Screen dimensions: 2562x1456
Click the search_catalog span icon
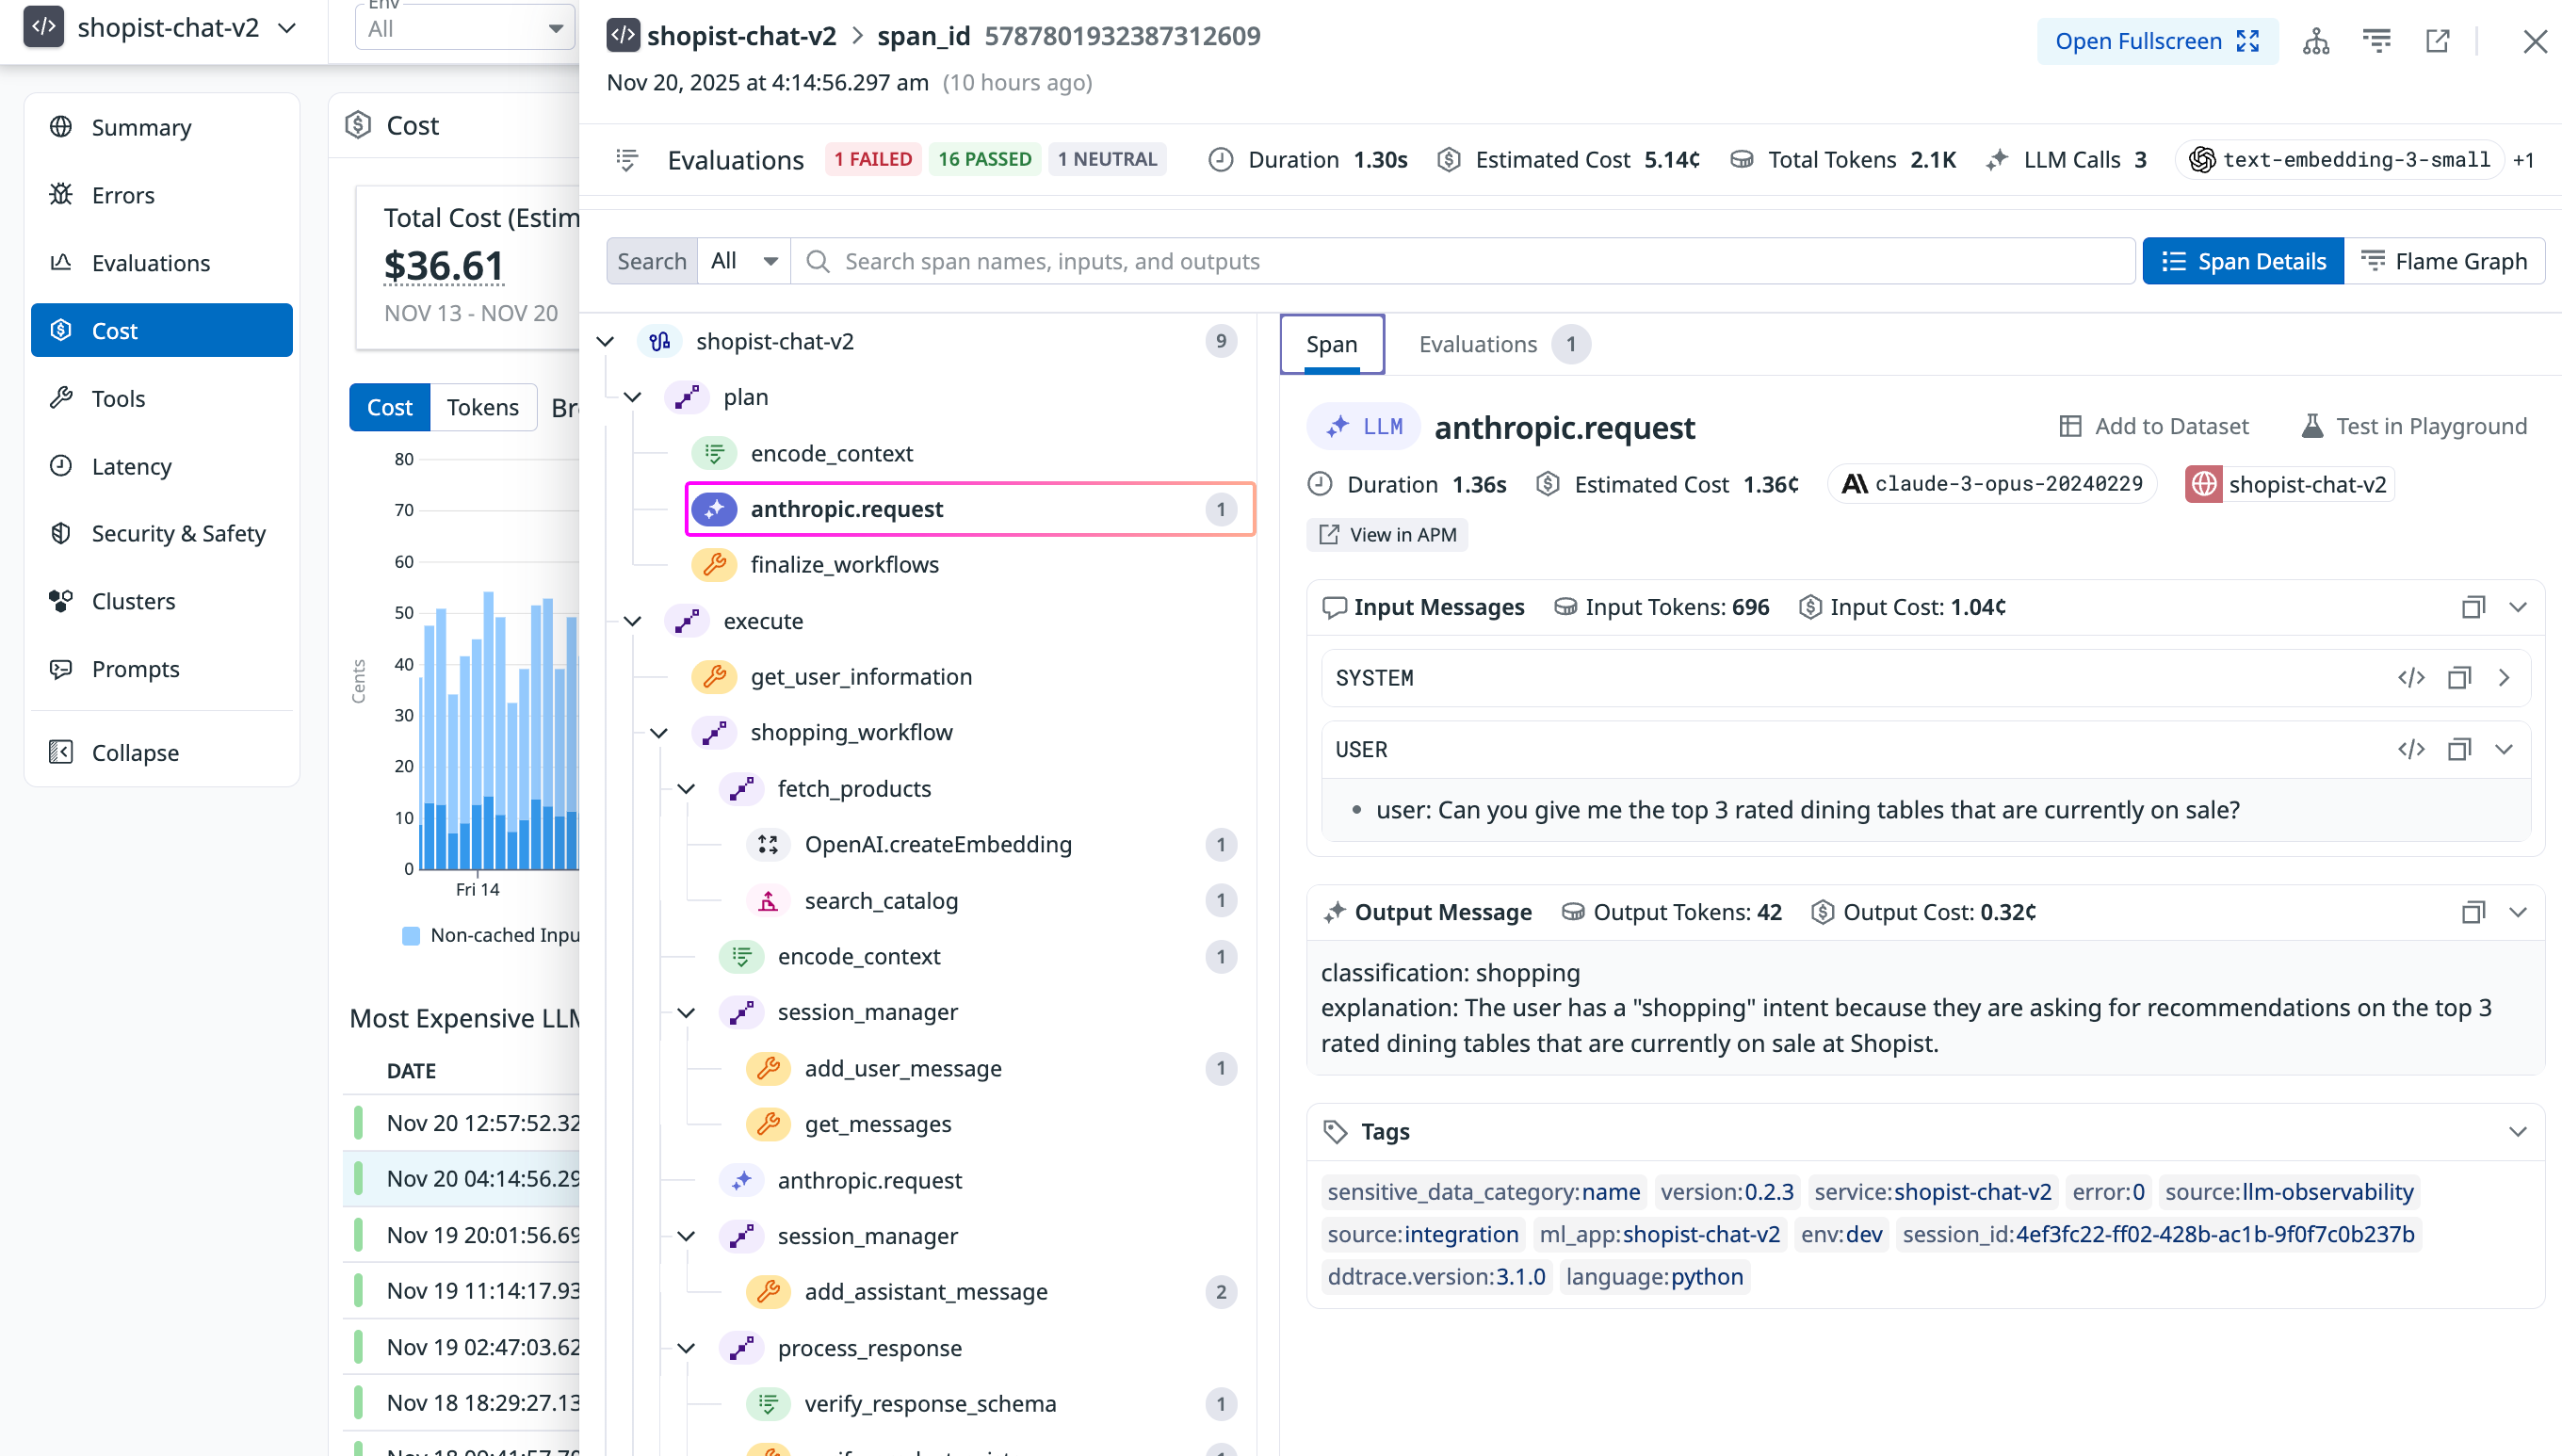click(768, 901)
